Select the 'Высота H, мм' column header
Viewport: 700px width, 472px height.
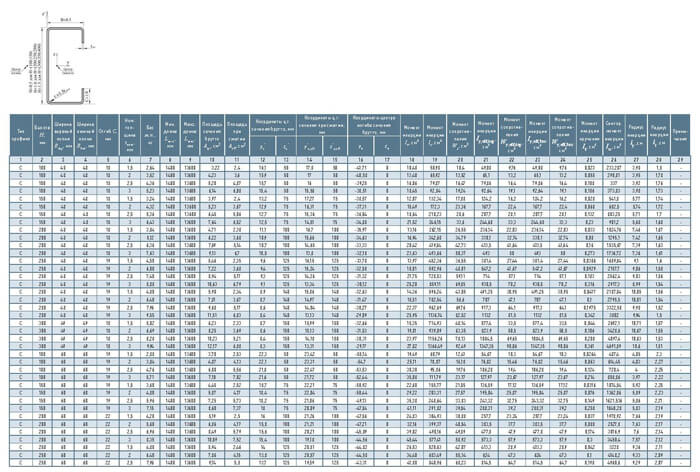pyautogui.click(x=42, y=135)
